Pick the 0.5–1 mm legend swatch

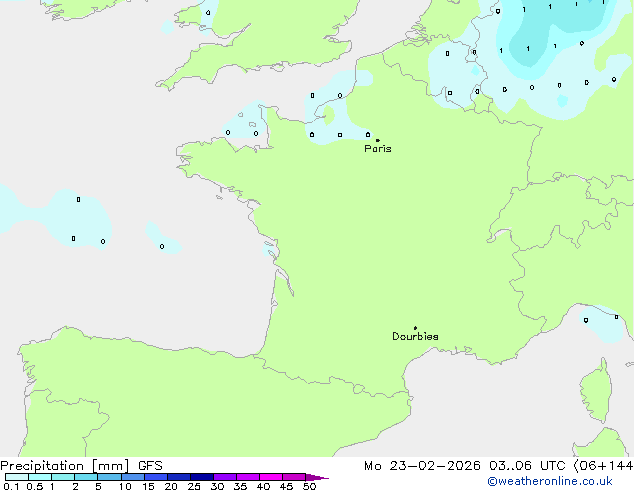[x=40, y=477]
